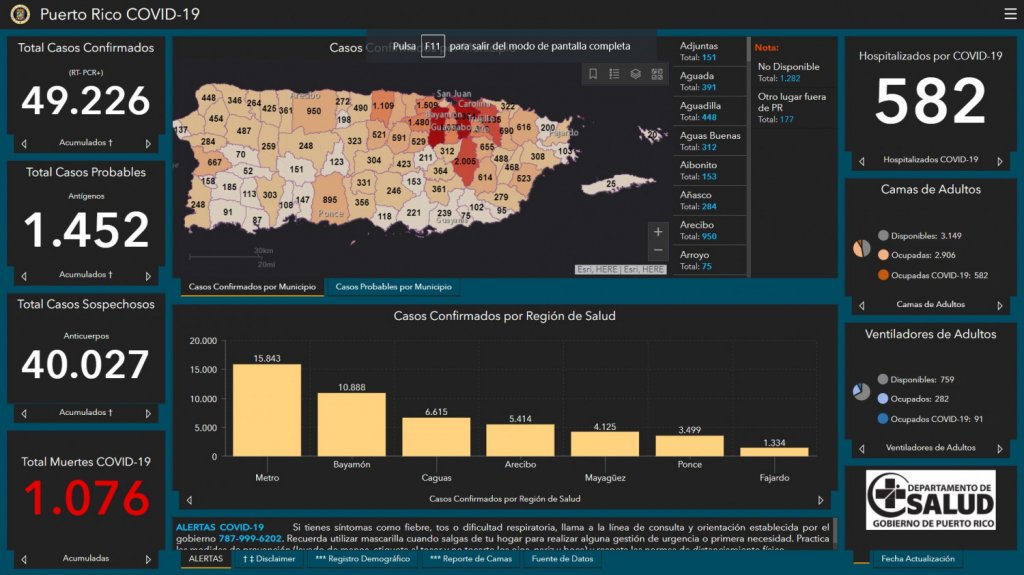Zoom out on the map
The height and width of the screenshot is (575, 1024).
(657, 250)
